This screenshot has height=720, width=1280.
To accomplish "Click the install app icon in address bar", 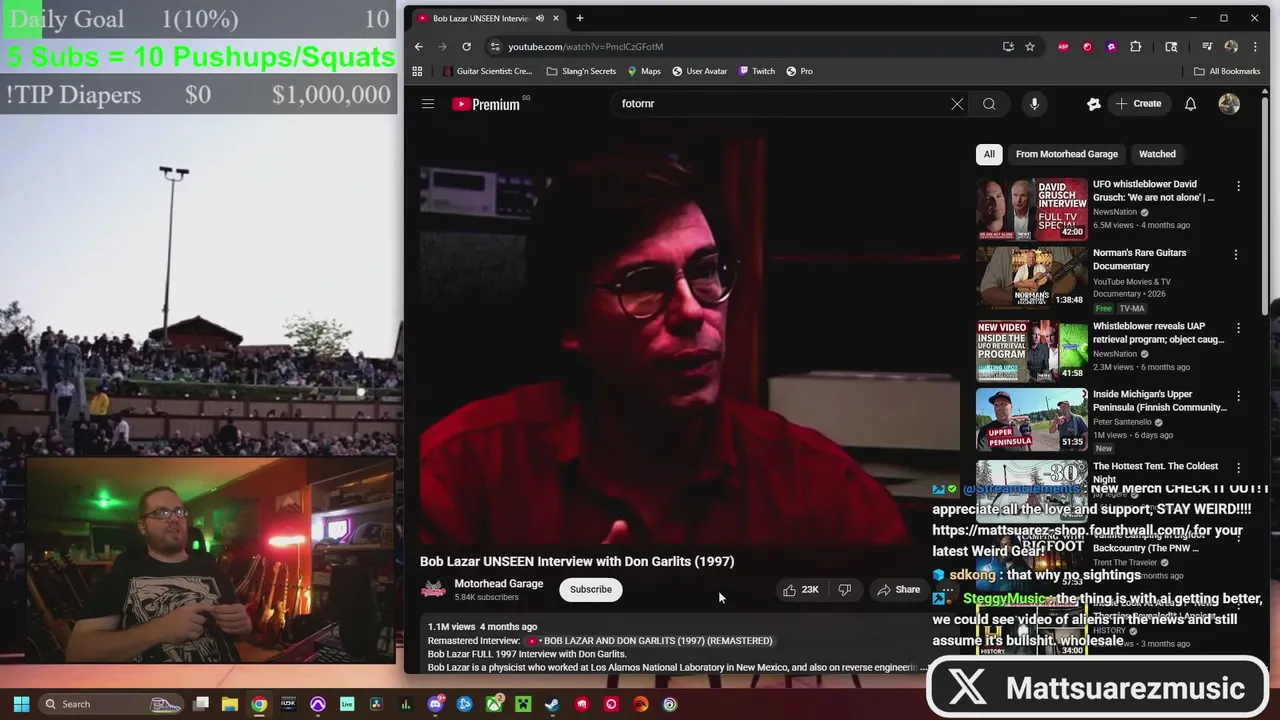I will (1008, 46).
